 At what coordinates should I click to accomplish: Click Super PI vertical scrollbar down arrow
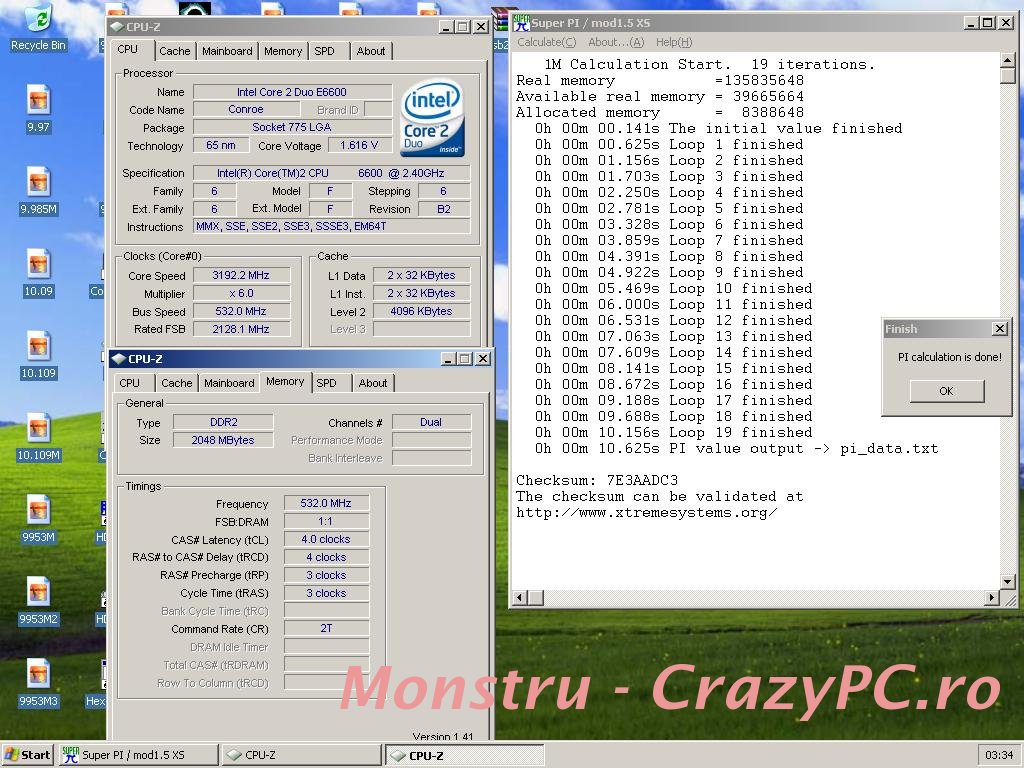tap(1008, 581)
